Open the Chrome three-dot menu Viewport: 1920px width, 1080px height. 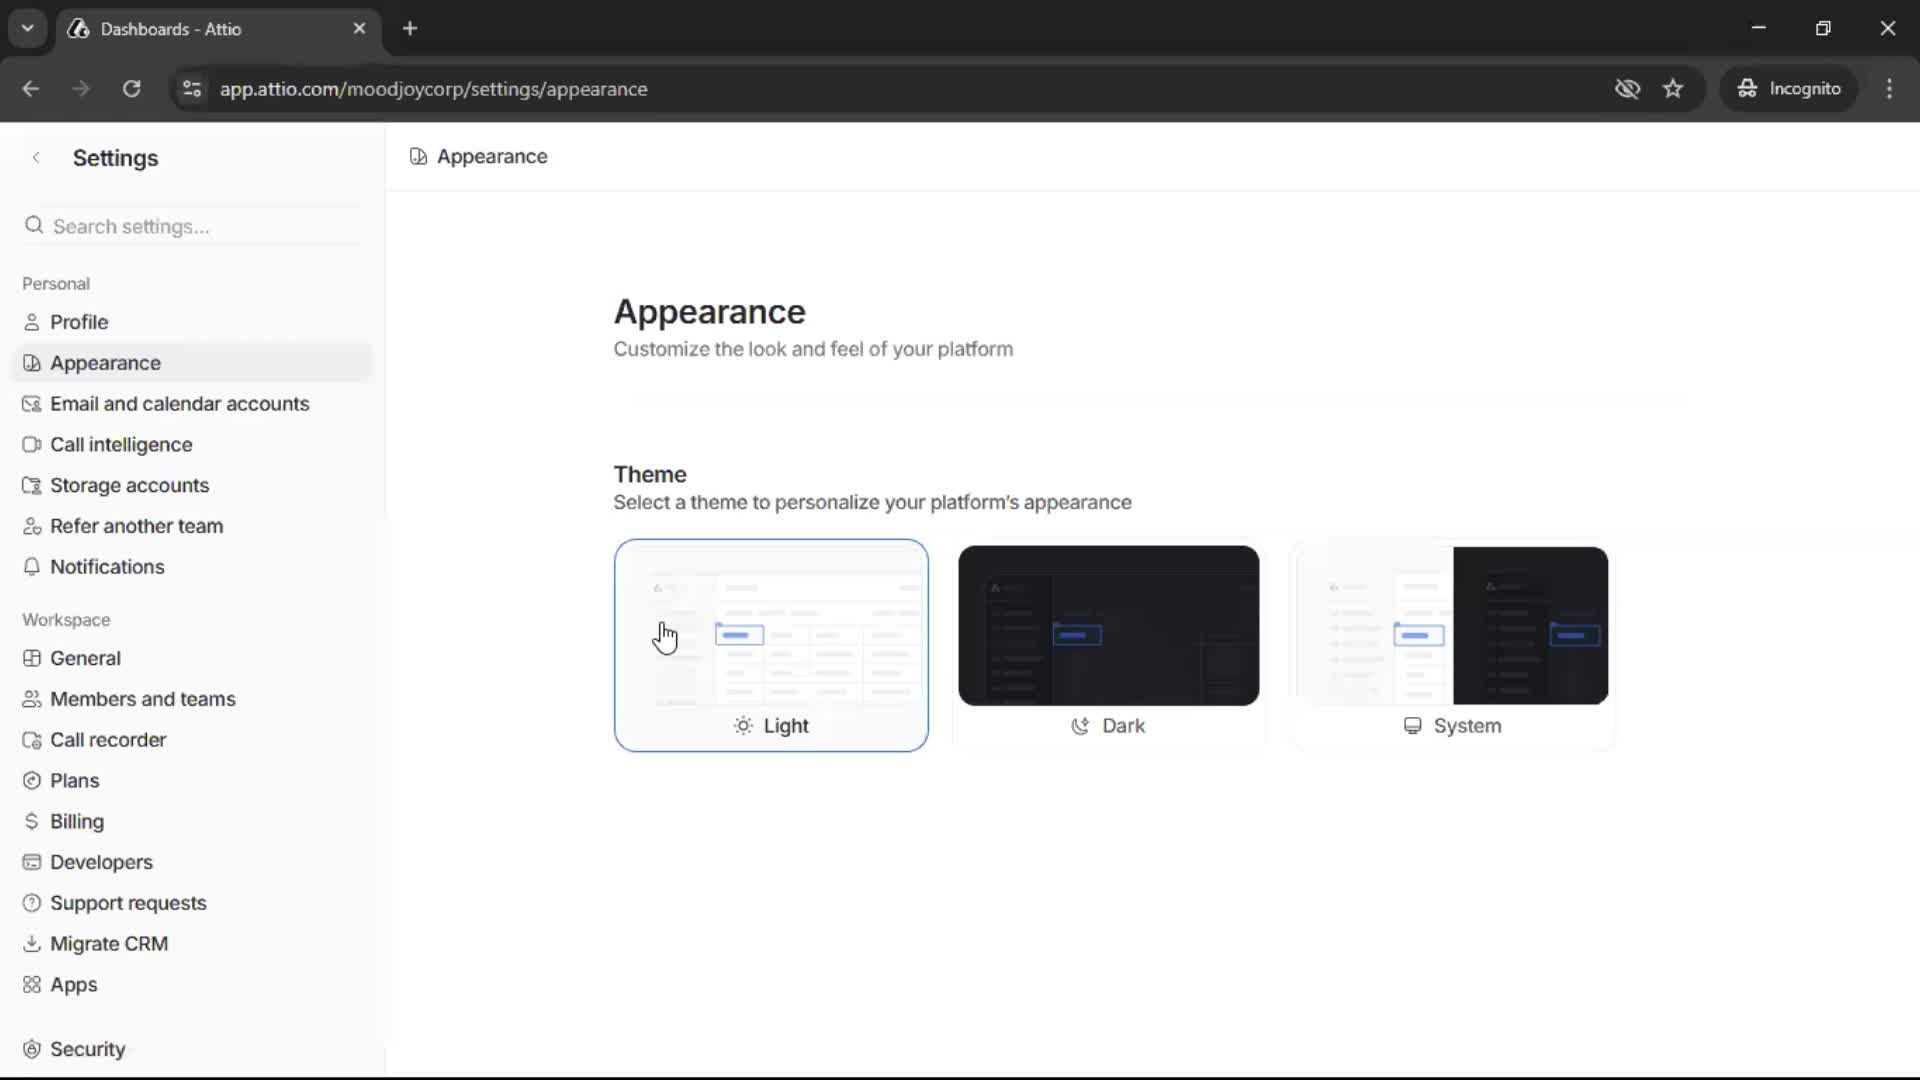point(1890,89)
